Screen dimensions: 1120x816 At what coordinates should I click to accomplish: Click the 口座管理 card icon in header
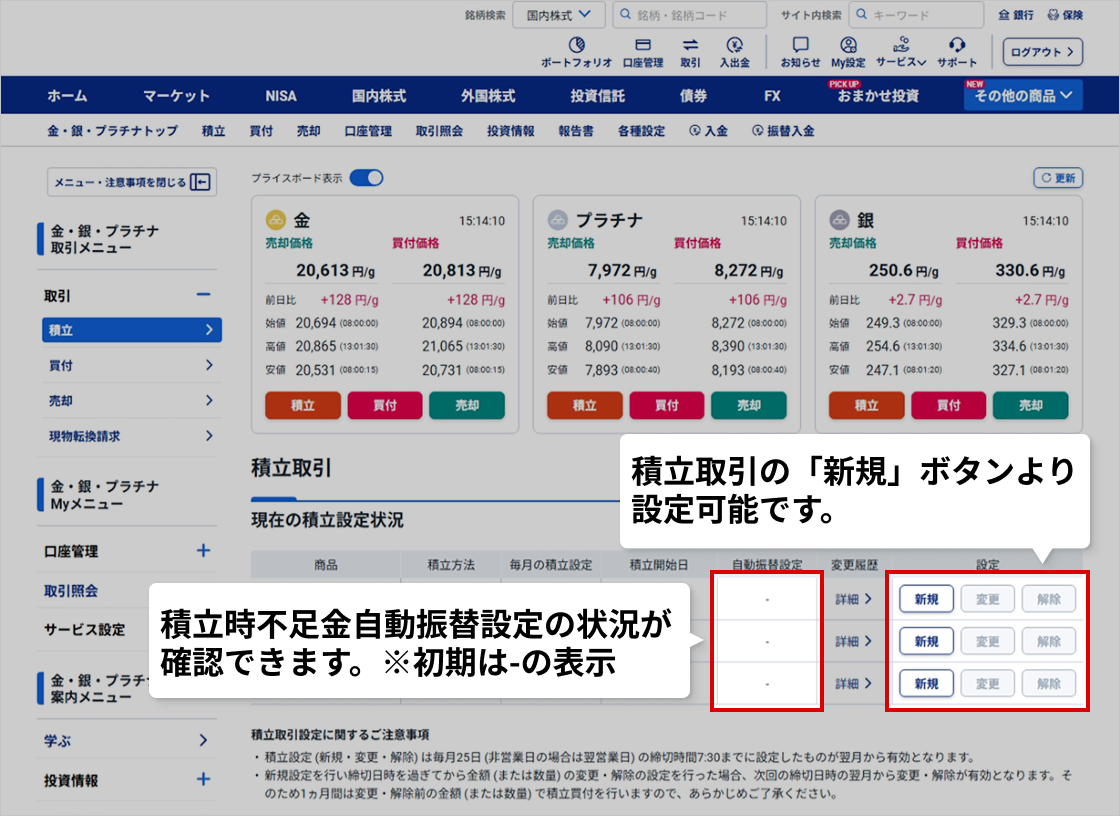643,45
